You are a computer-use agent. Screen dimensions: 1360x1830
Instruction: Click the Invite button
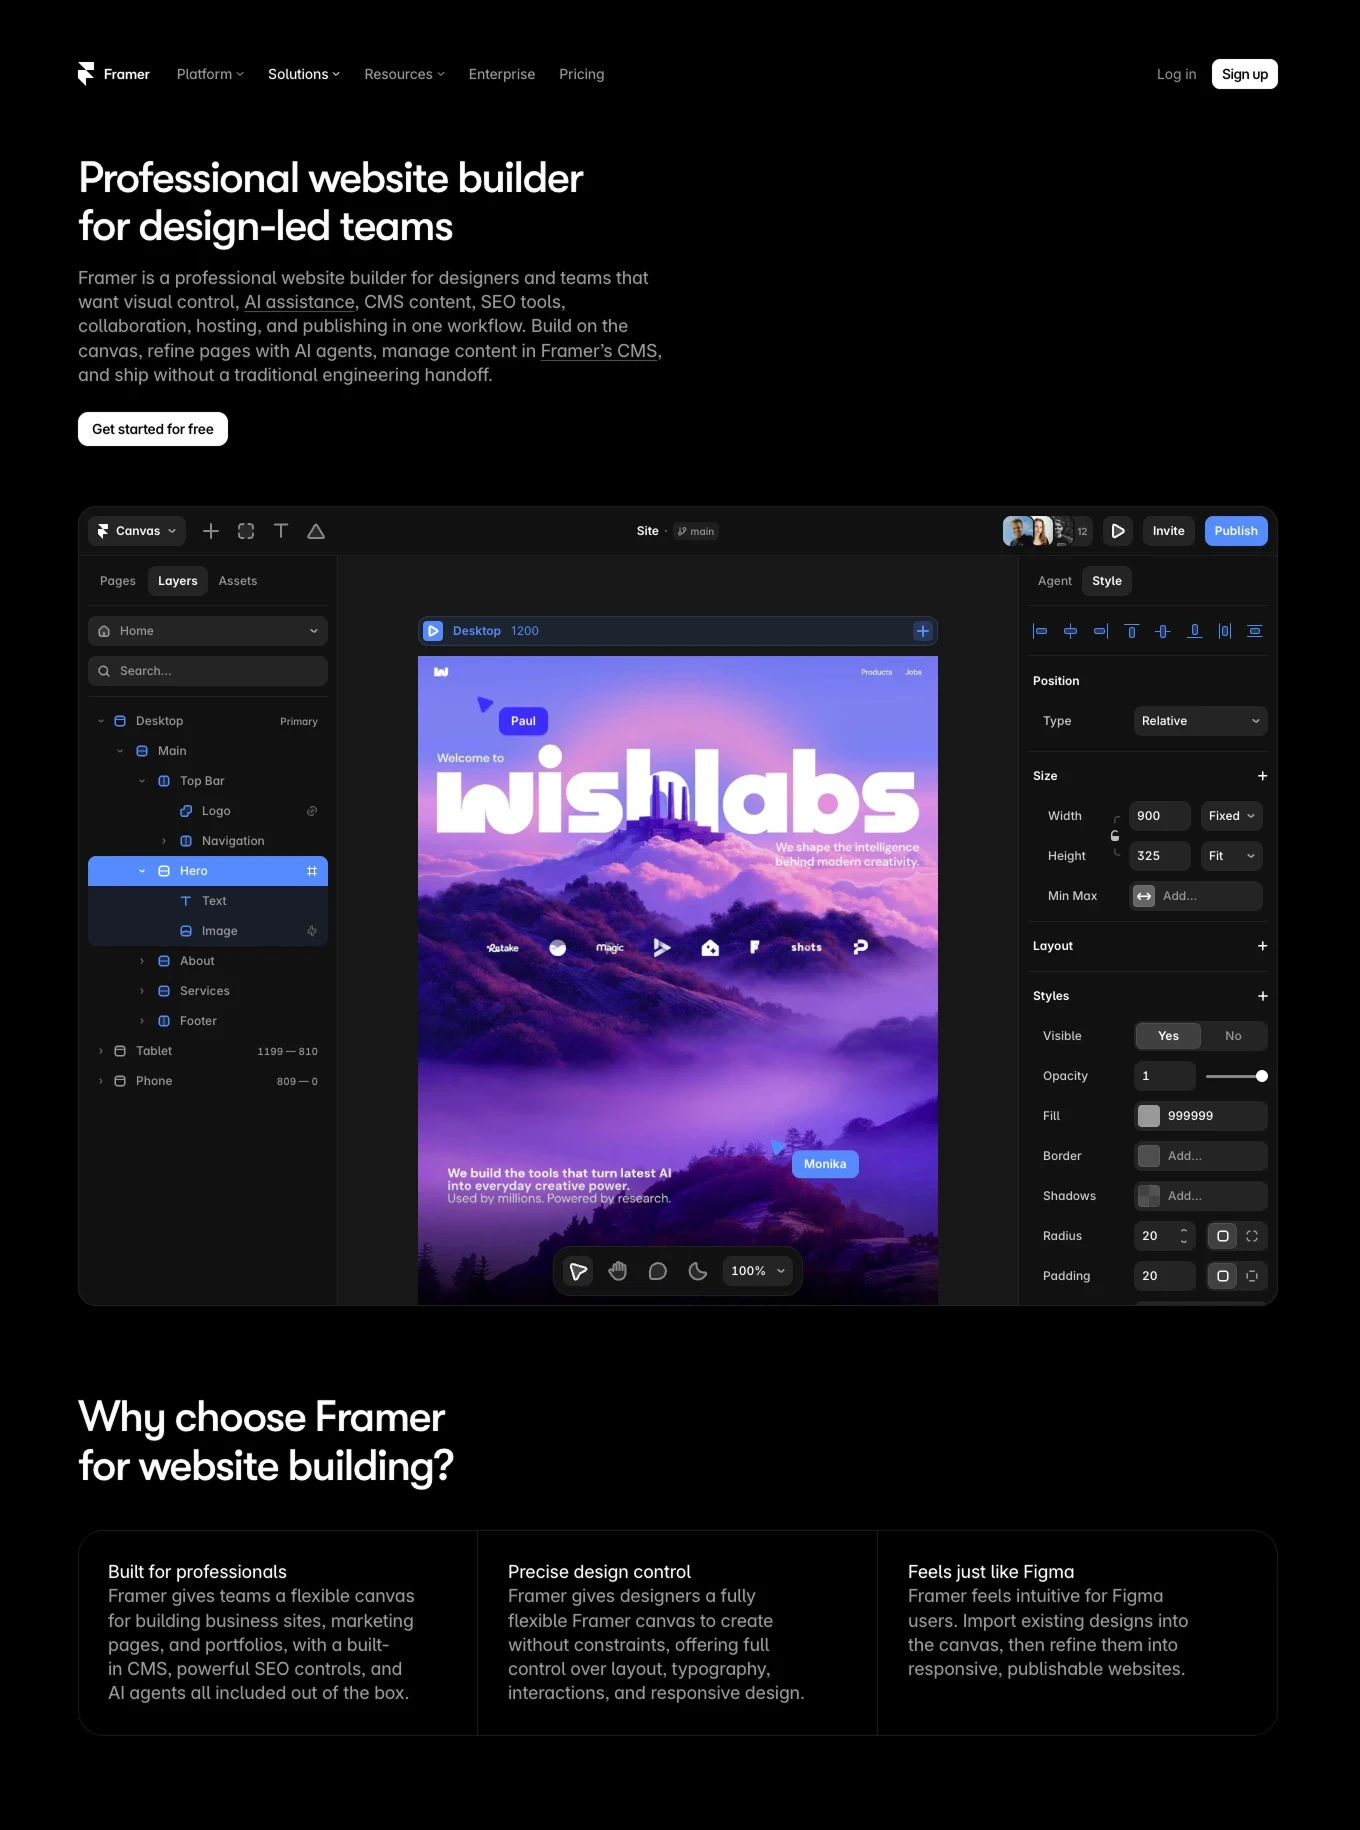click(1168, 531)
